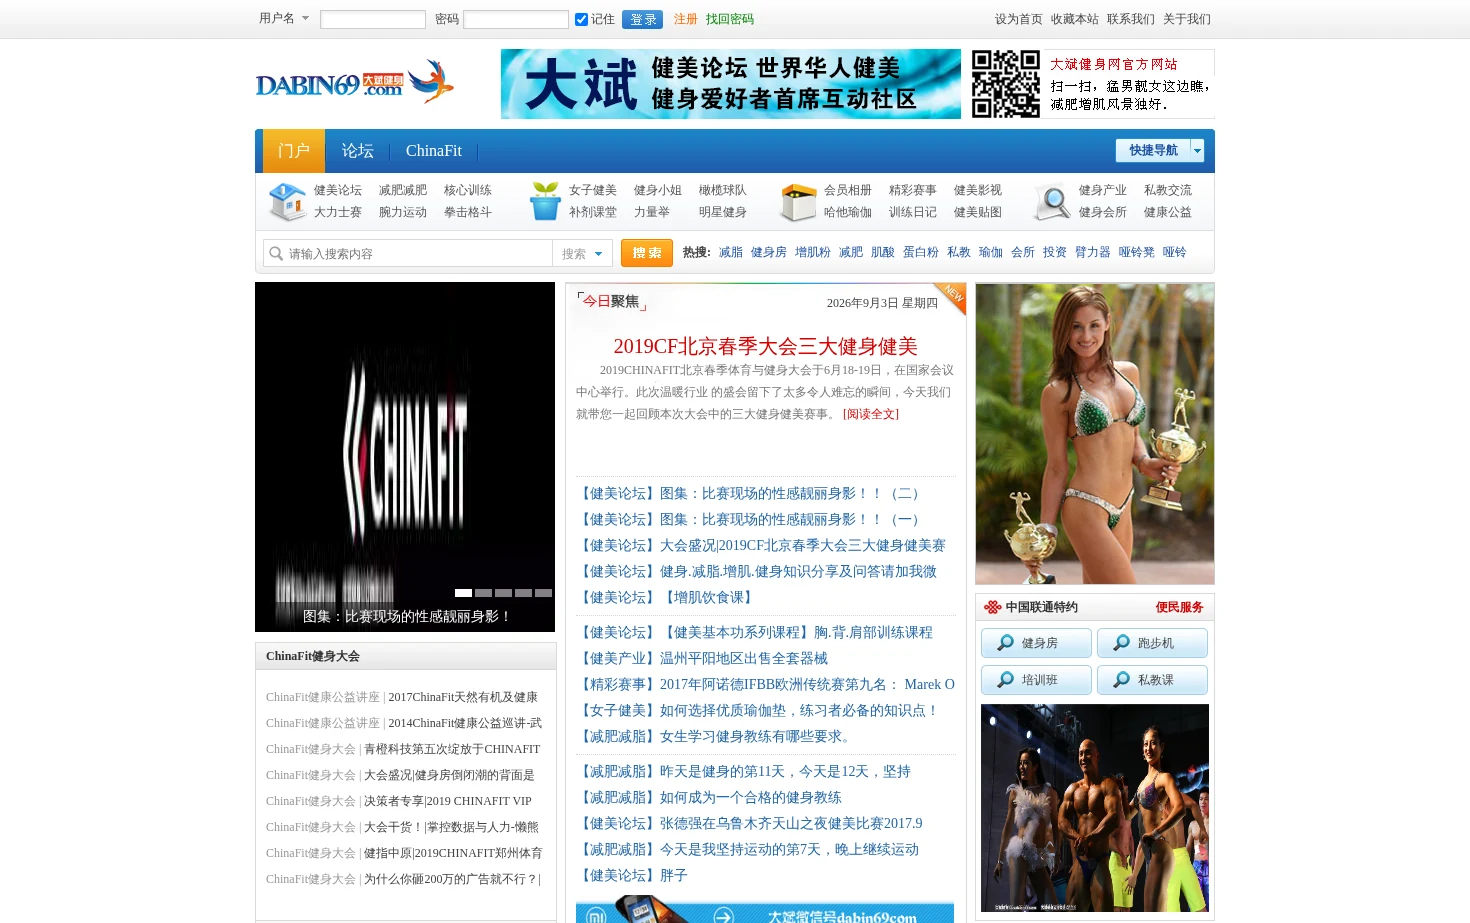Click 设为首页 link
Viewport: 1470px width, 923px height.
(1018, 19)
